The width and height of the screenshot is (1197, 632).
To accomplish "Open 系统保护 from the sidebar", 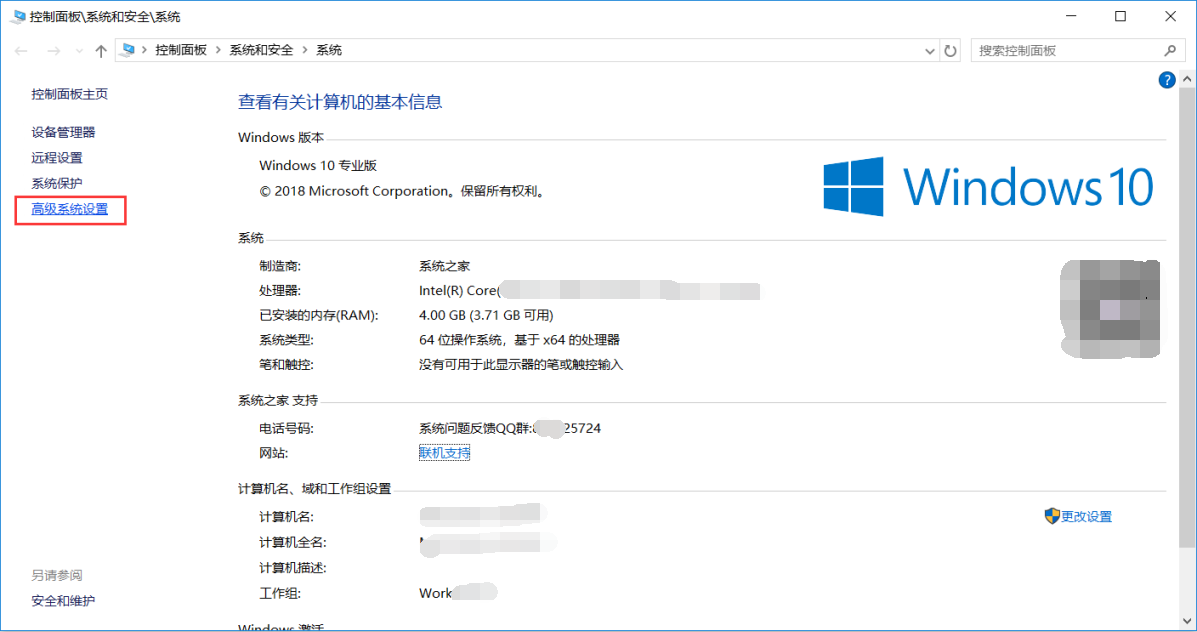I will [56, 183].
